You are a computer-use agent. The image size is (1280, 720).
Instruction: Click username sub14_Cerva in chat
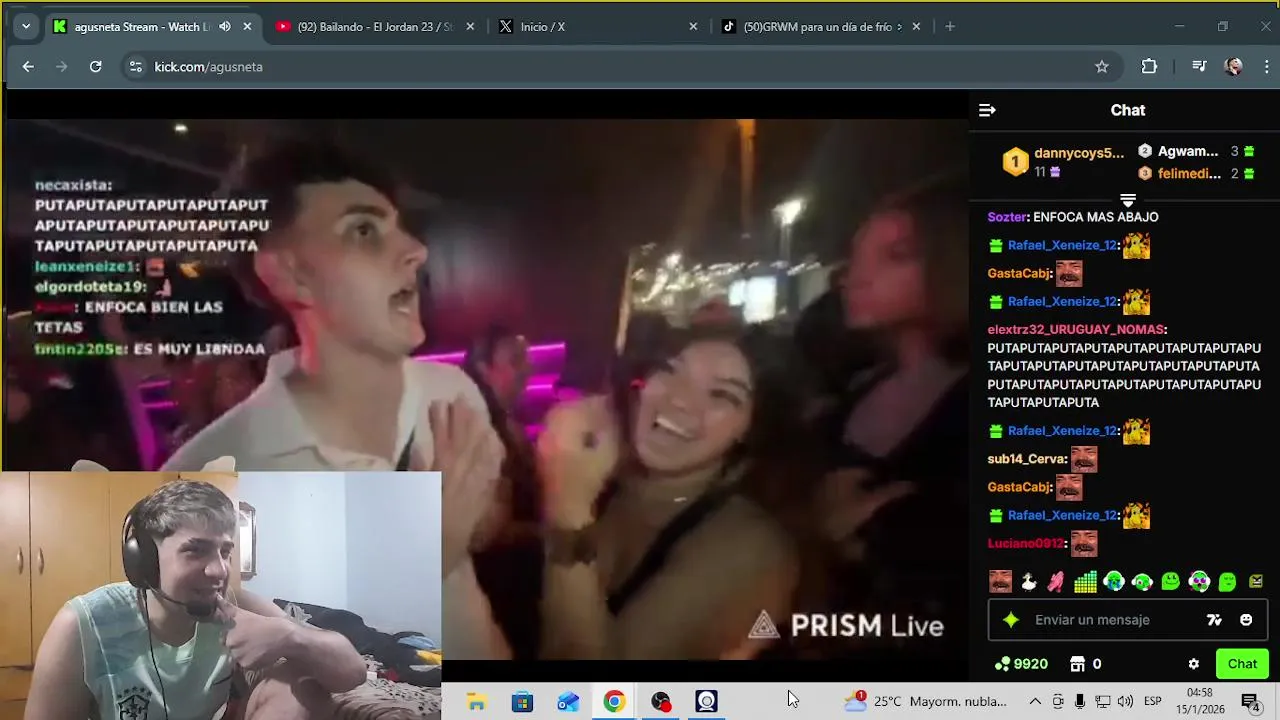(1026, 459)
